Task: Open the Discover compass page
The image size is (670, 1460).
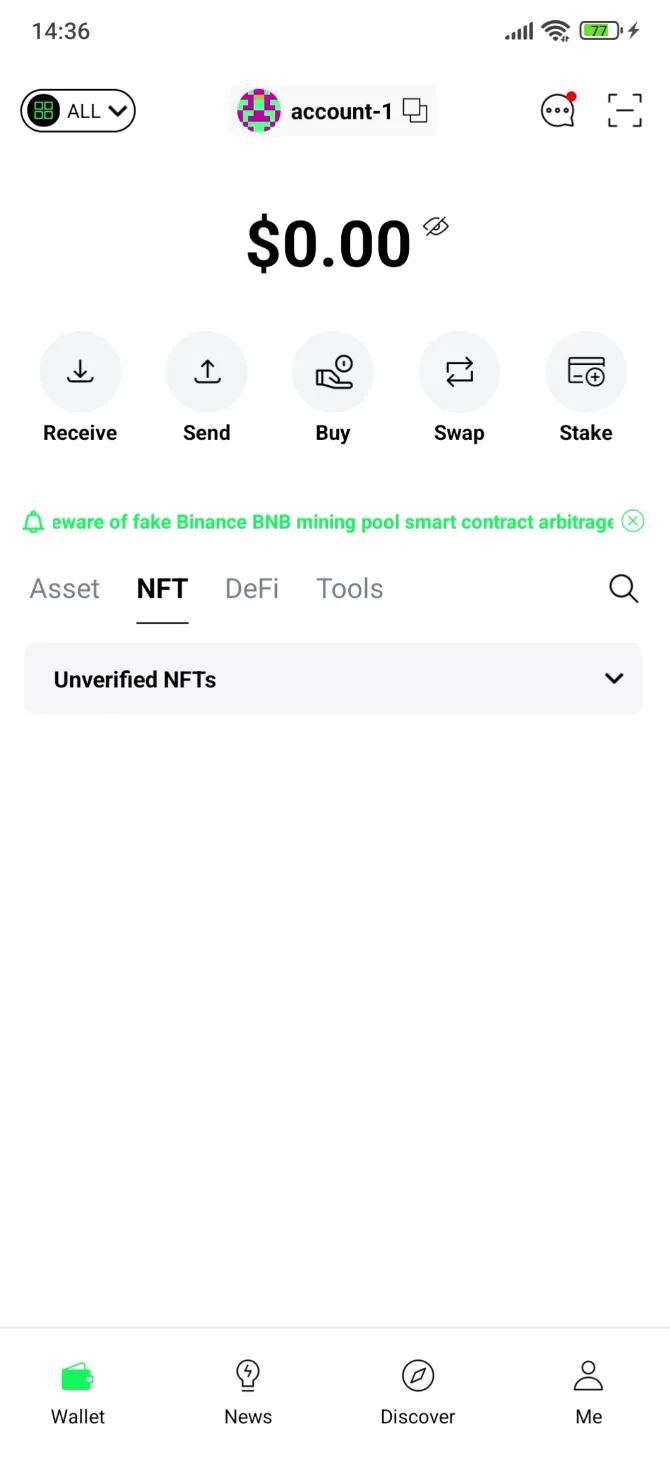Action: pyautogui.click(x=418, y=1390)
